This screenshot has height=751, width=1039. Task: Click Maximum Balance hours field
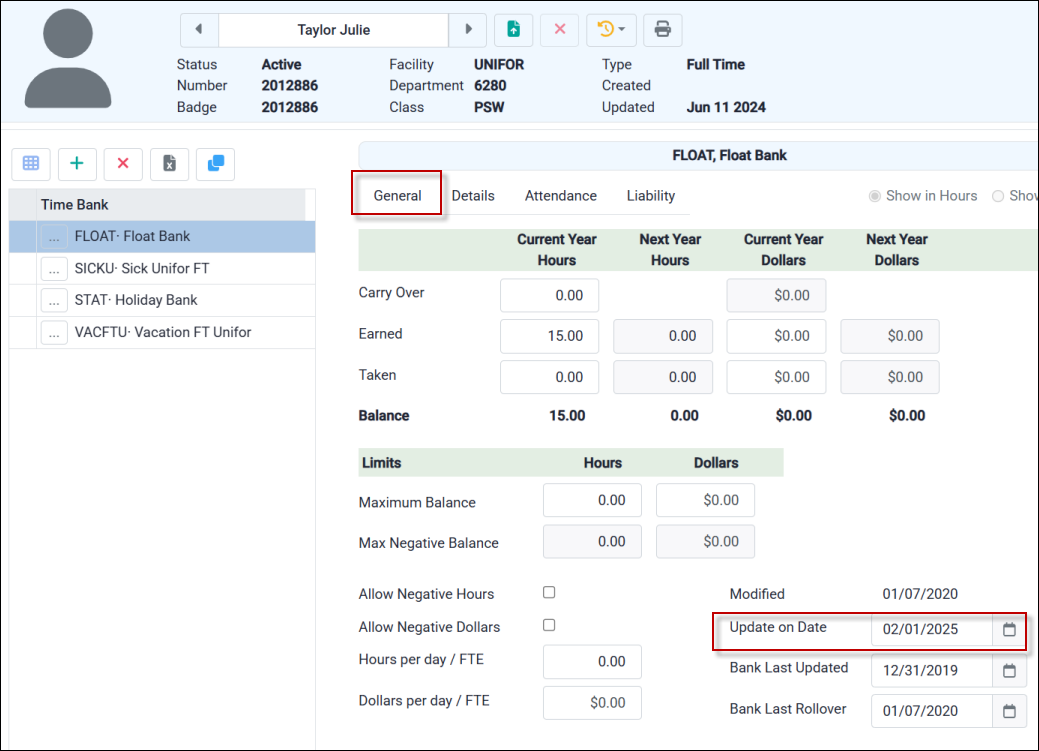click(592, 500)
